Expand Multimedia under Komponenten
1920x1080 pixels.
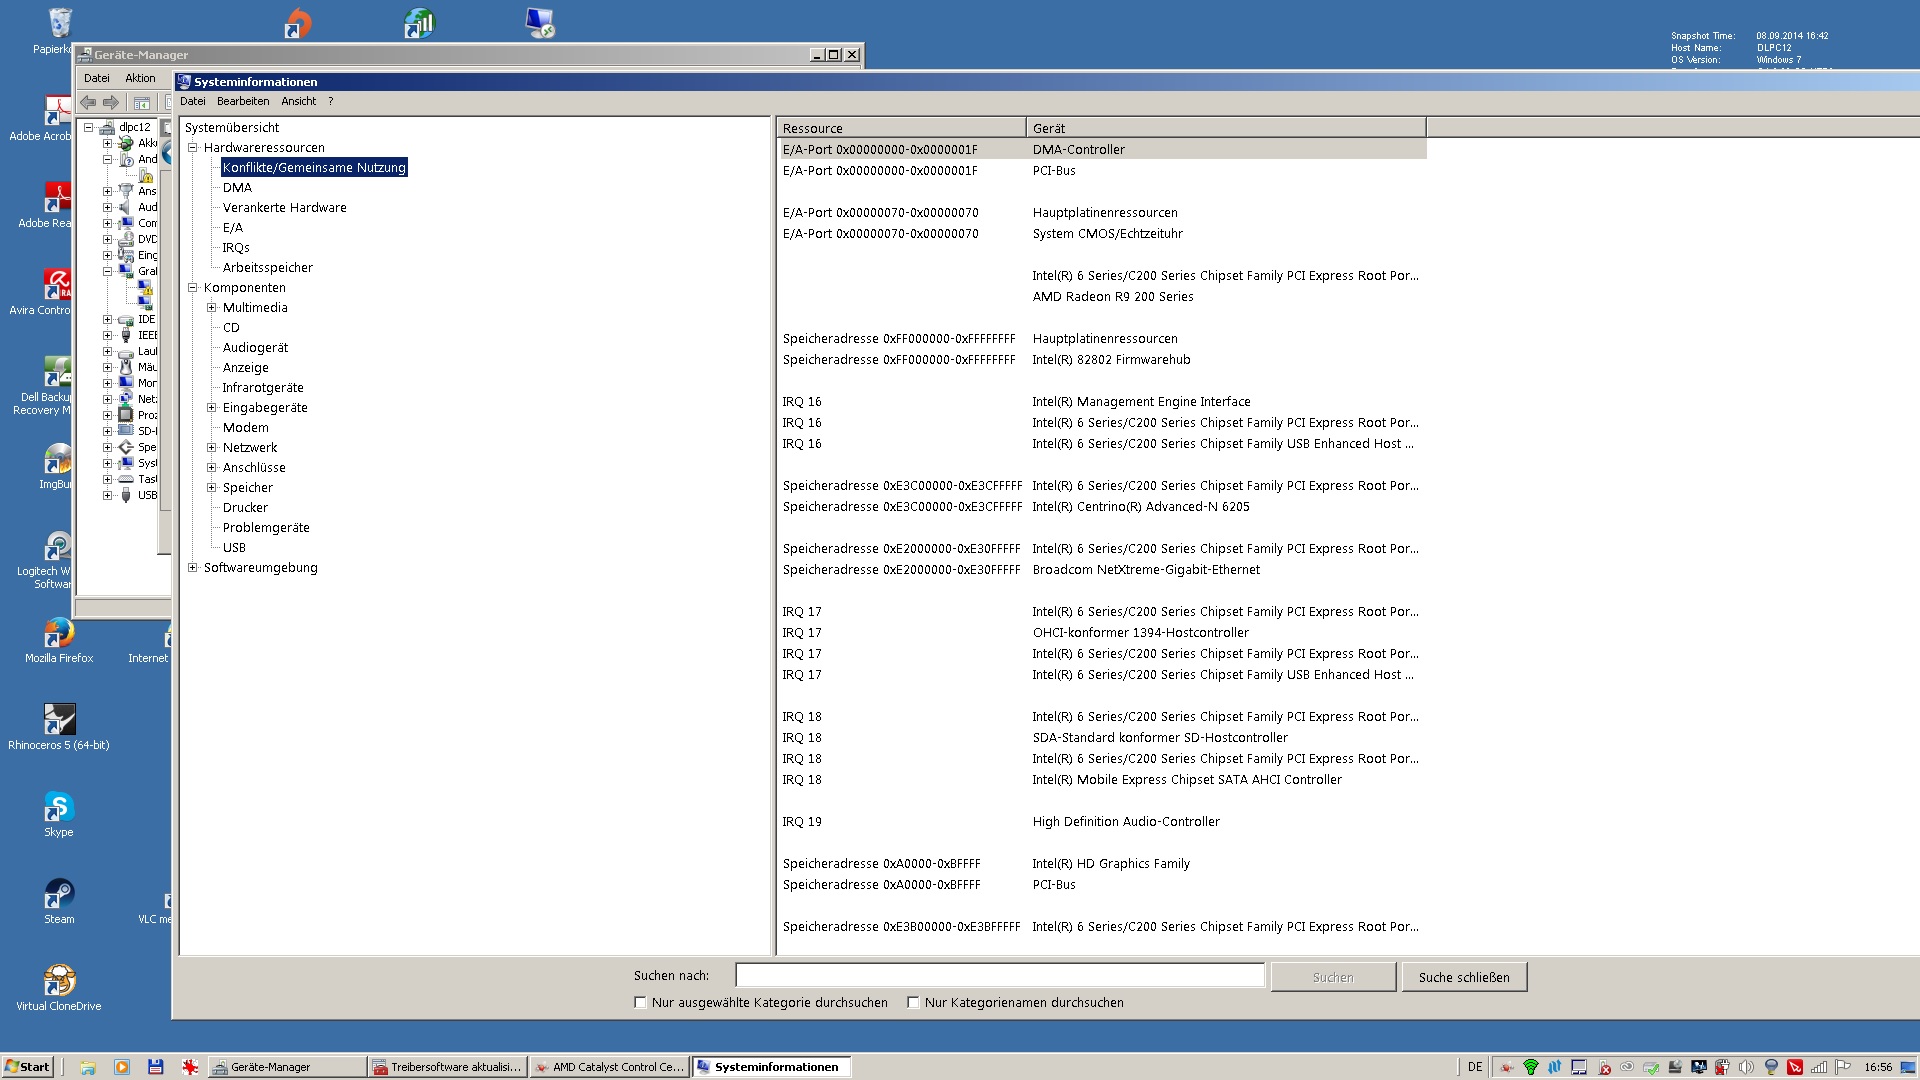point(212,308)
